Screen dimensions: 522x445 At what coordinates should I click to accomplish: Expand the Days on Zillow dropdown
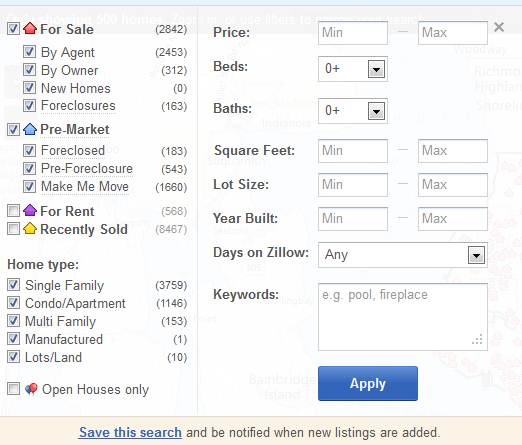coord(476,255)
